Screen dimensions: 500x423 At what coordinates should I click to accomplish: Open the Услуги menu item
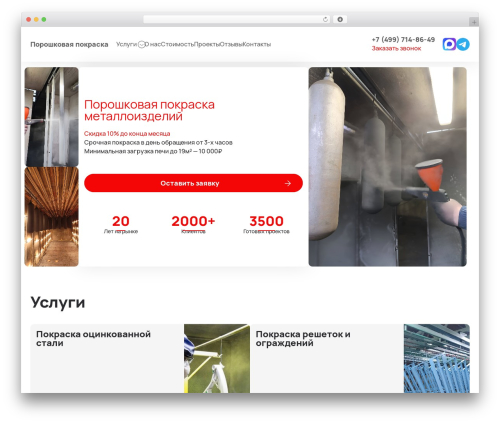point(126,44)
